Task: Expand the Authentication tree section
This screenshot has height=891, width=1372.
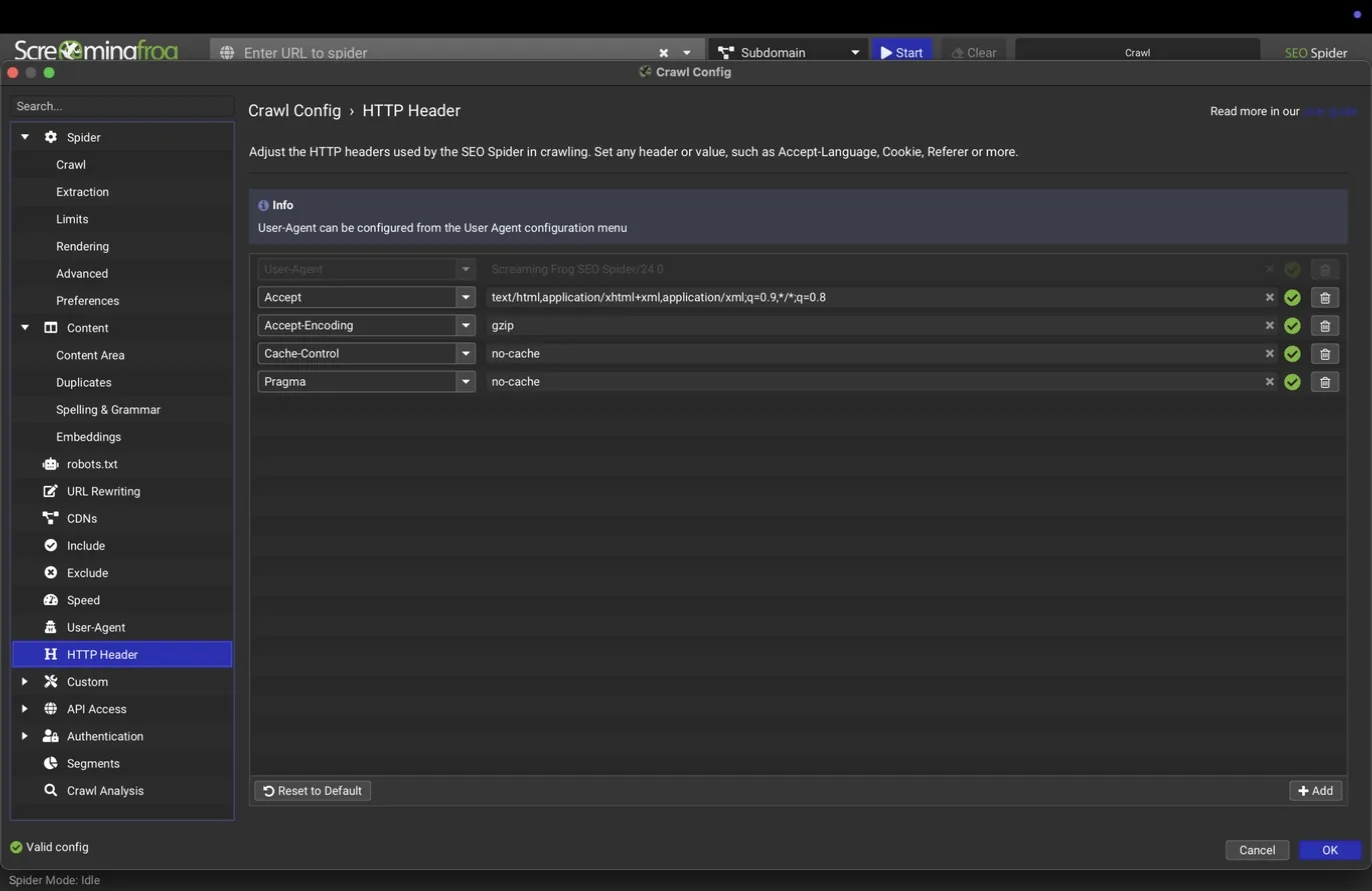Action: [25, 736]
